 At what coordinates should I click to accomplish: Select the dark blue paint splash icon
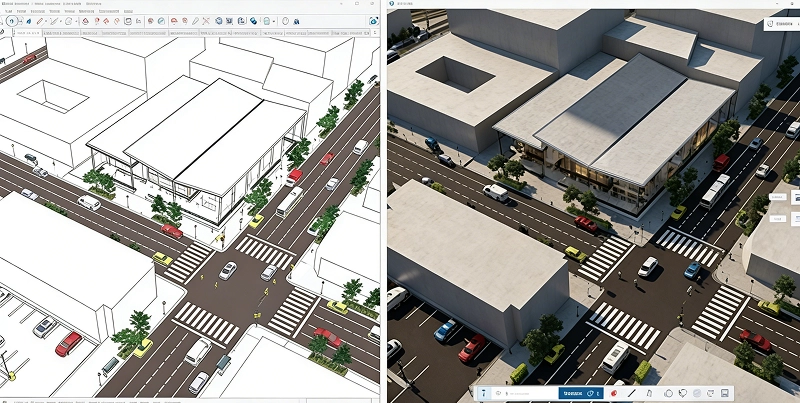click(254, 21)
